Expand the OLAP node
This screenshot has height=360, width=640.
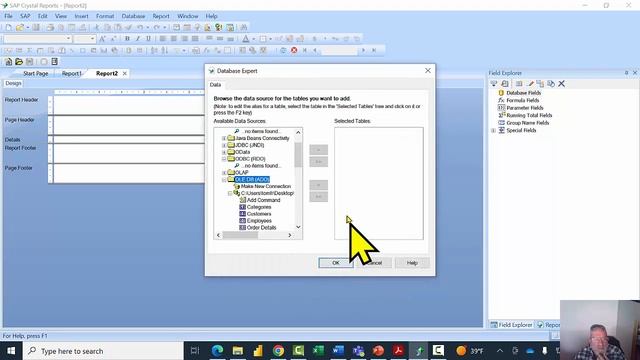[224, 173]
